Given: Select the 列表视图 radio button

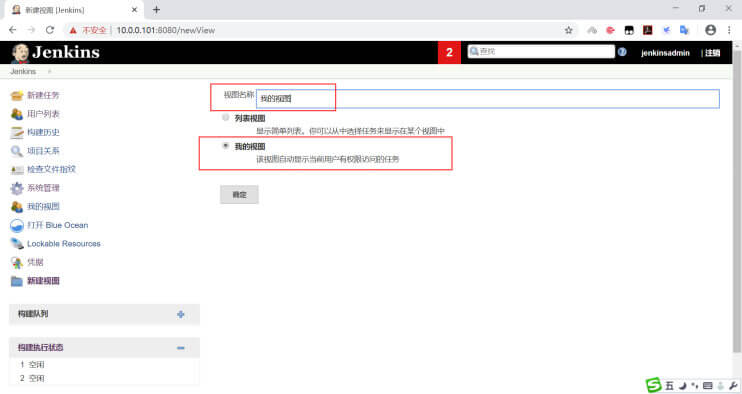Looking at the screenshot, I should tap(226, 117).
